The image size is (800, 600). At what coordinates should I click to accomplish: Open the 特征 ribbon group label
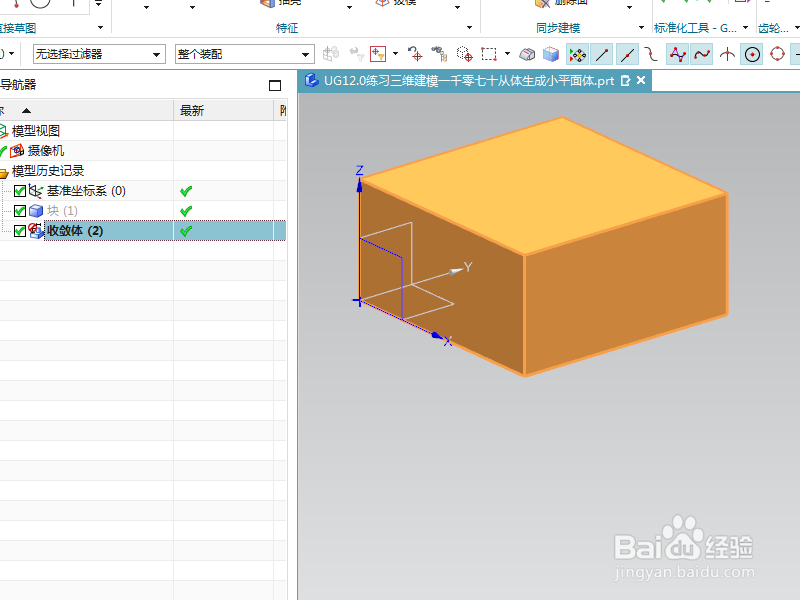tap(287, 28)
